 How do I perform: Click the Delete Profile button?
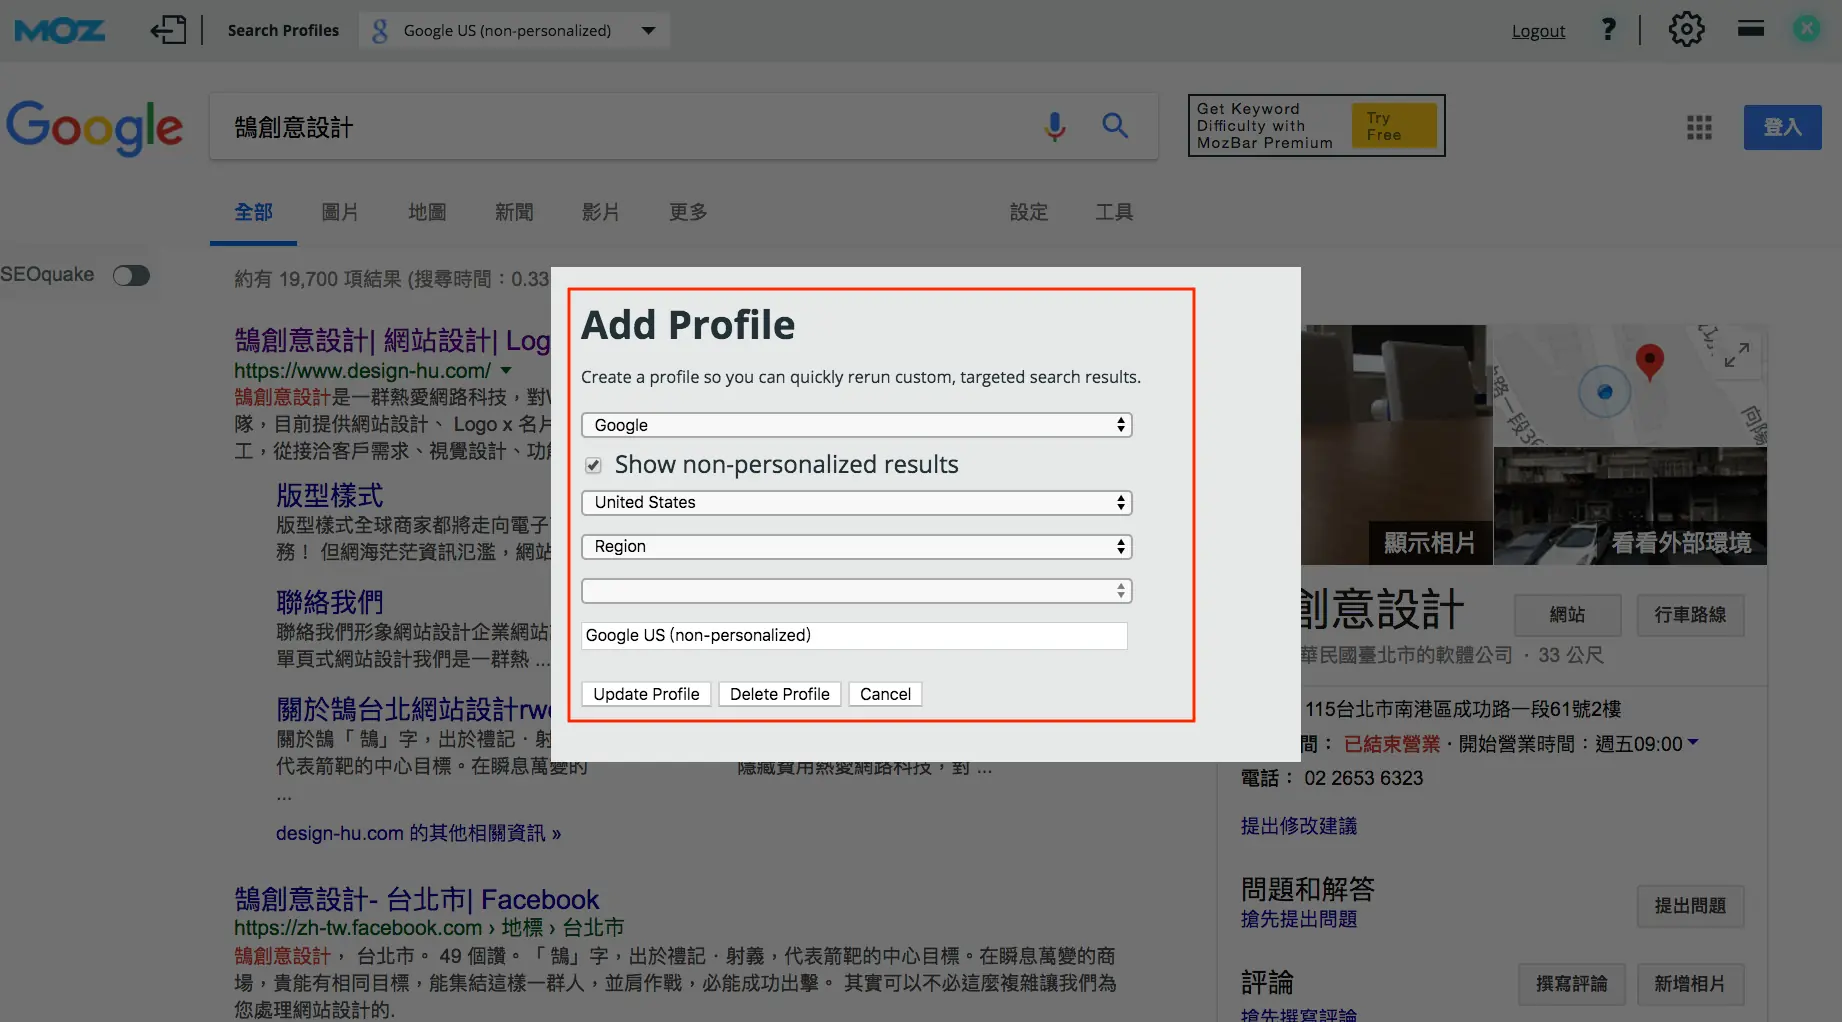tap(780, 694)
